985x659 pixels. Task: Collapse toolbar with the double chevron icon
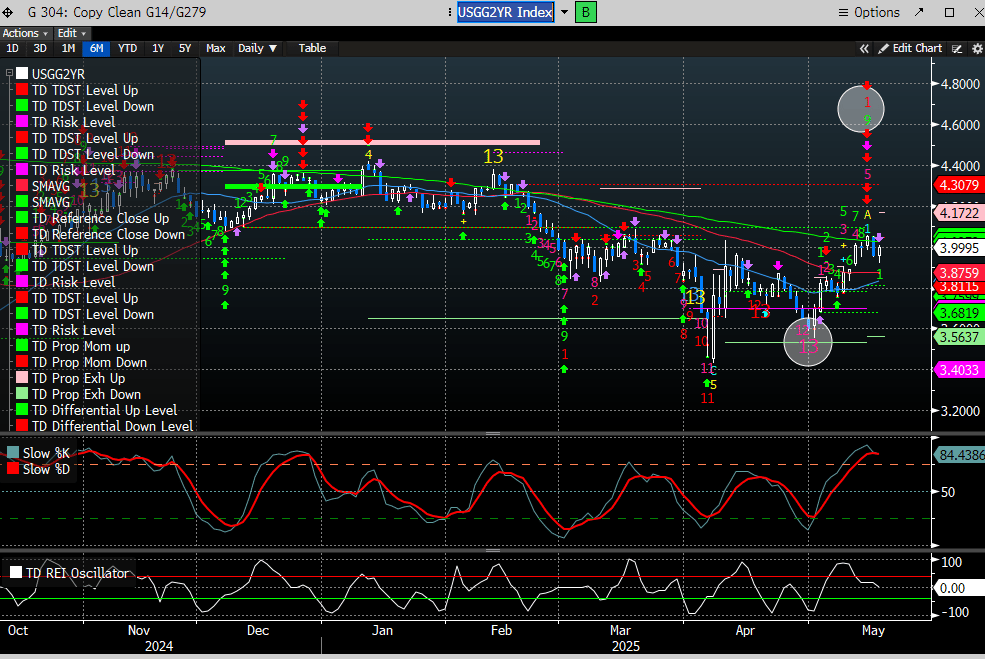865,48
